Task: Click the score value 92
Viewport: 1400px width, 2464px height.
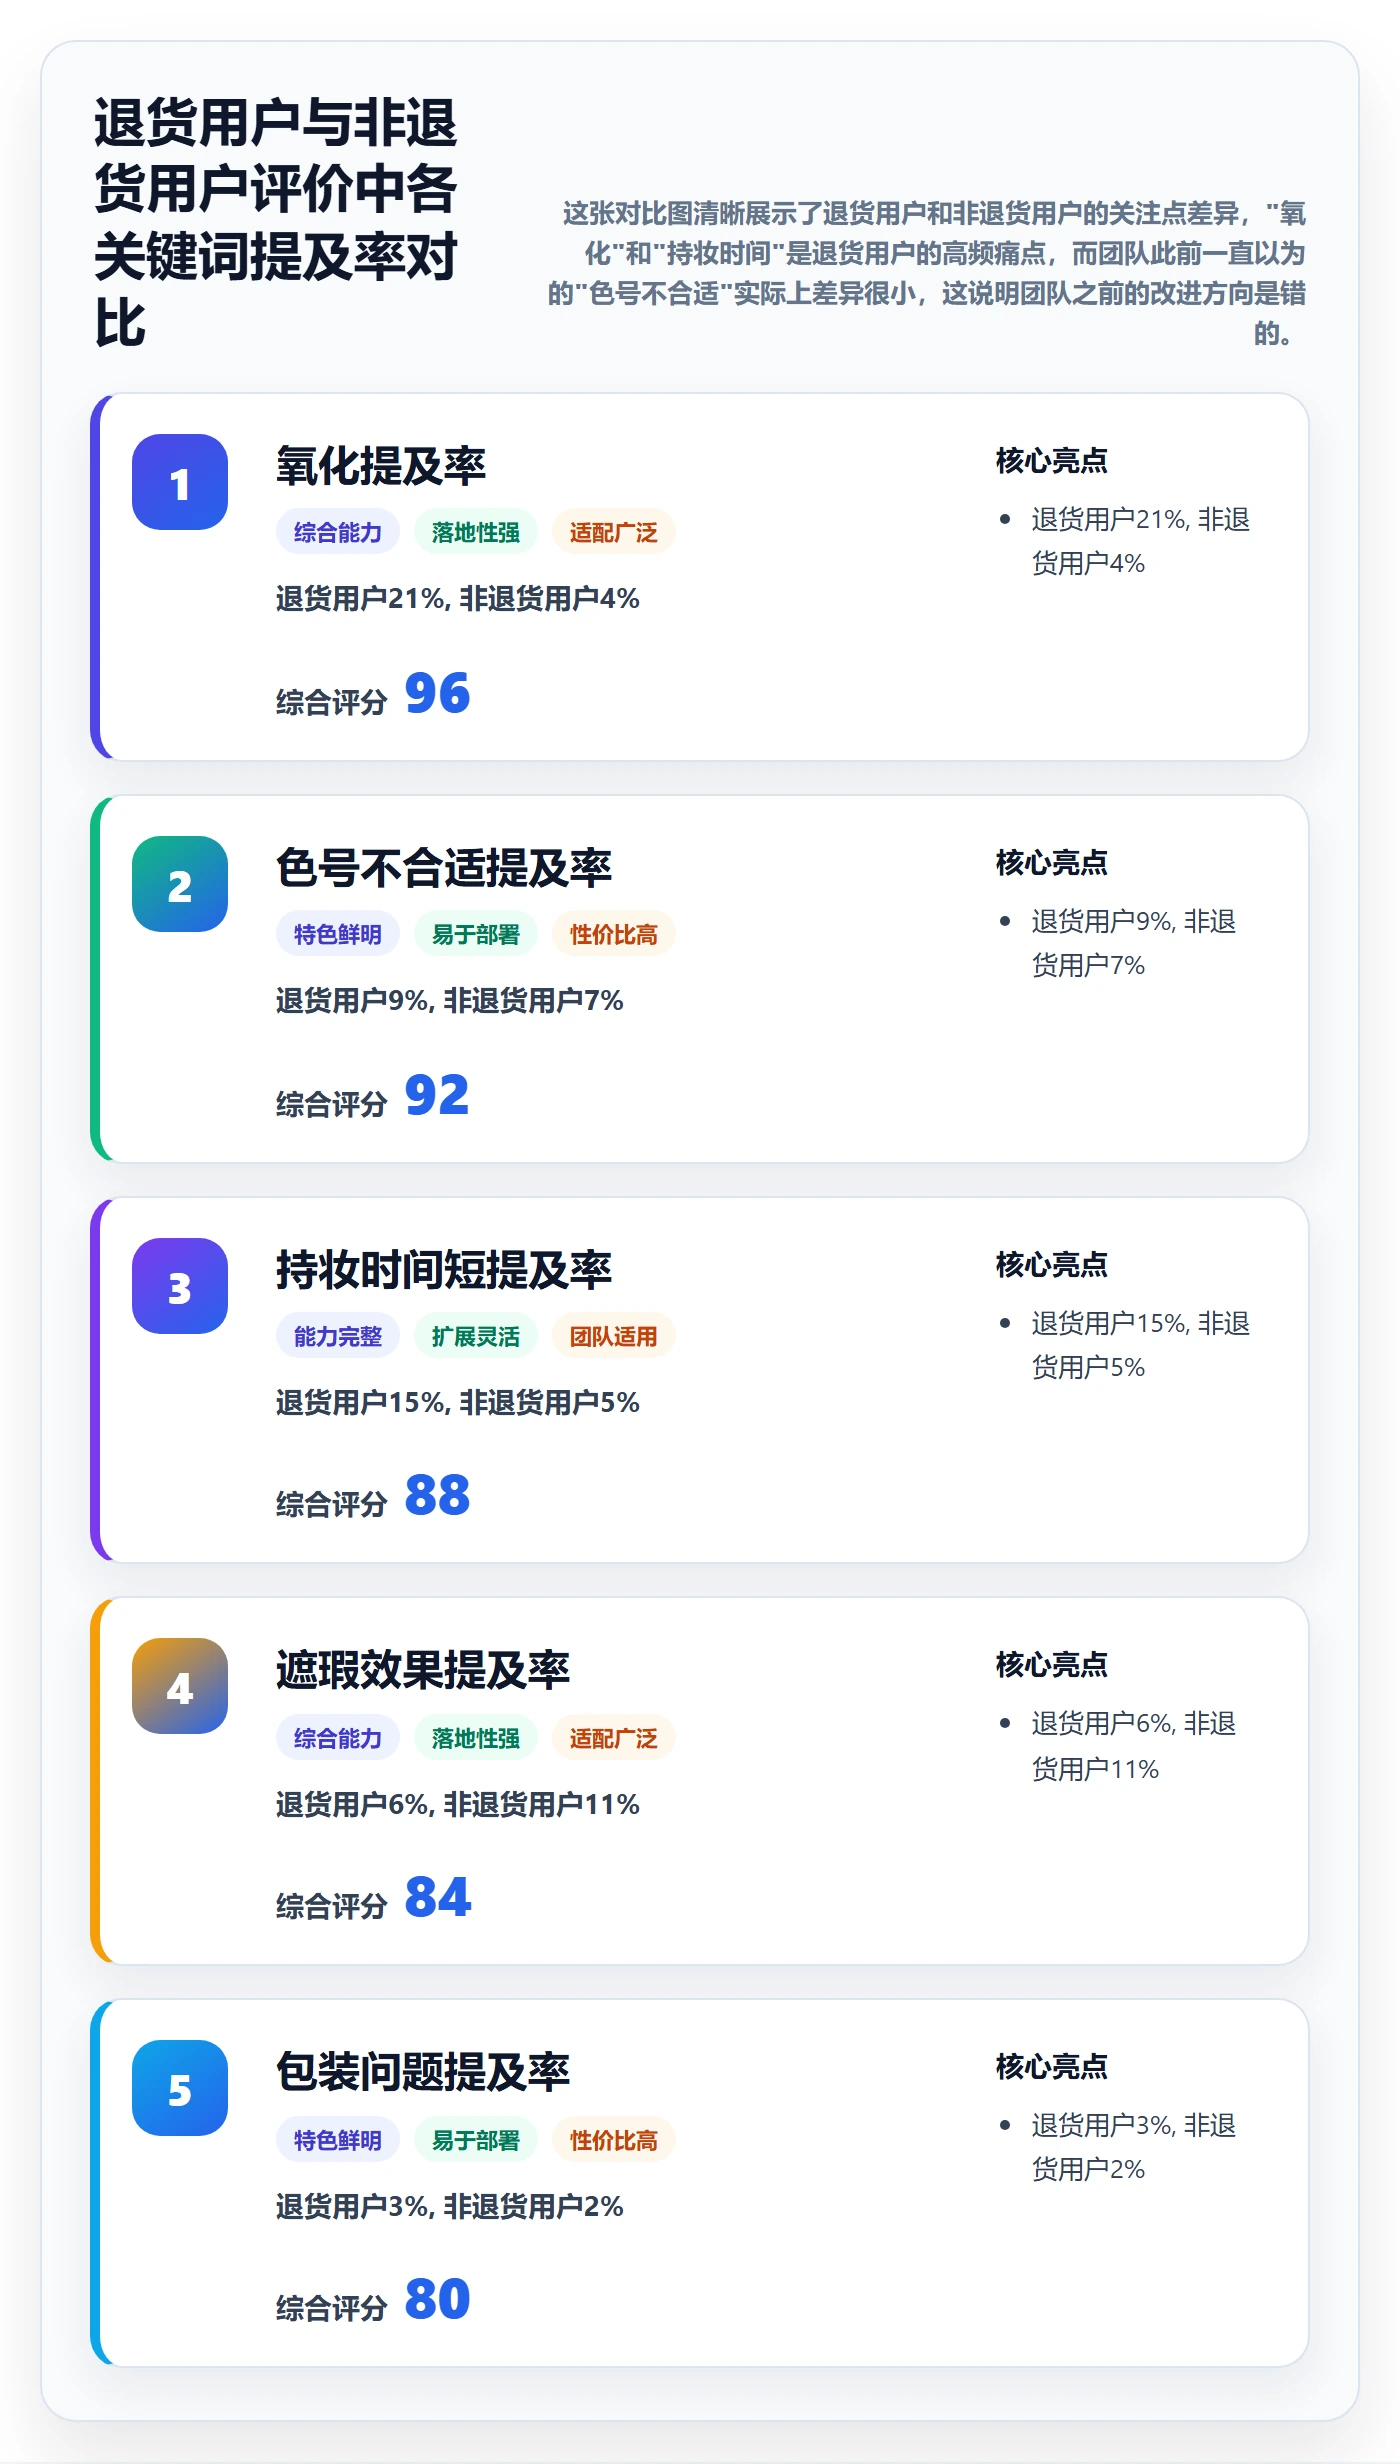Action: 437,1095
